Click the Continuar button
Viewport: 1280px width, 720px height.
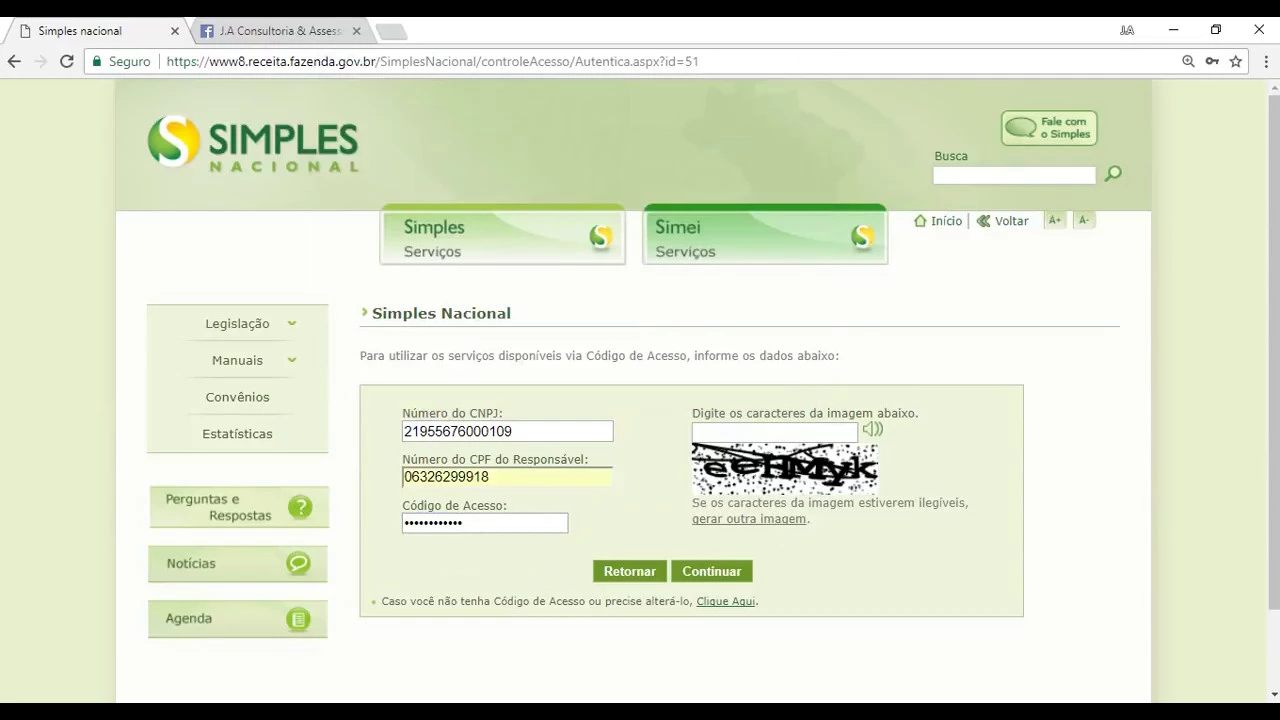[x=712, y=571]
